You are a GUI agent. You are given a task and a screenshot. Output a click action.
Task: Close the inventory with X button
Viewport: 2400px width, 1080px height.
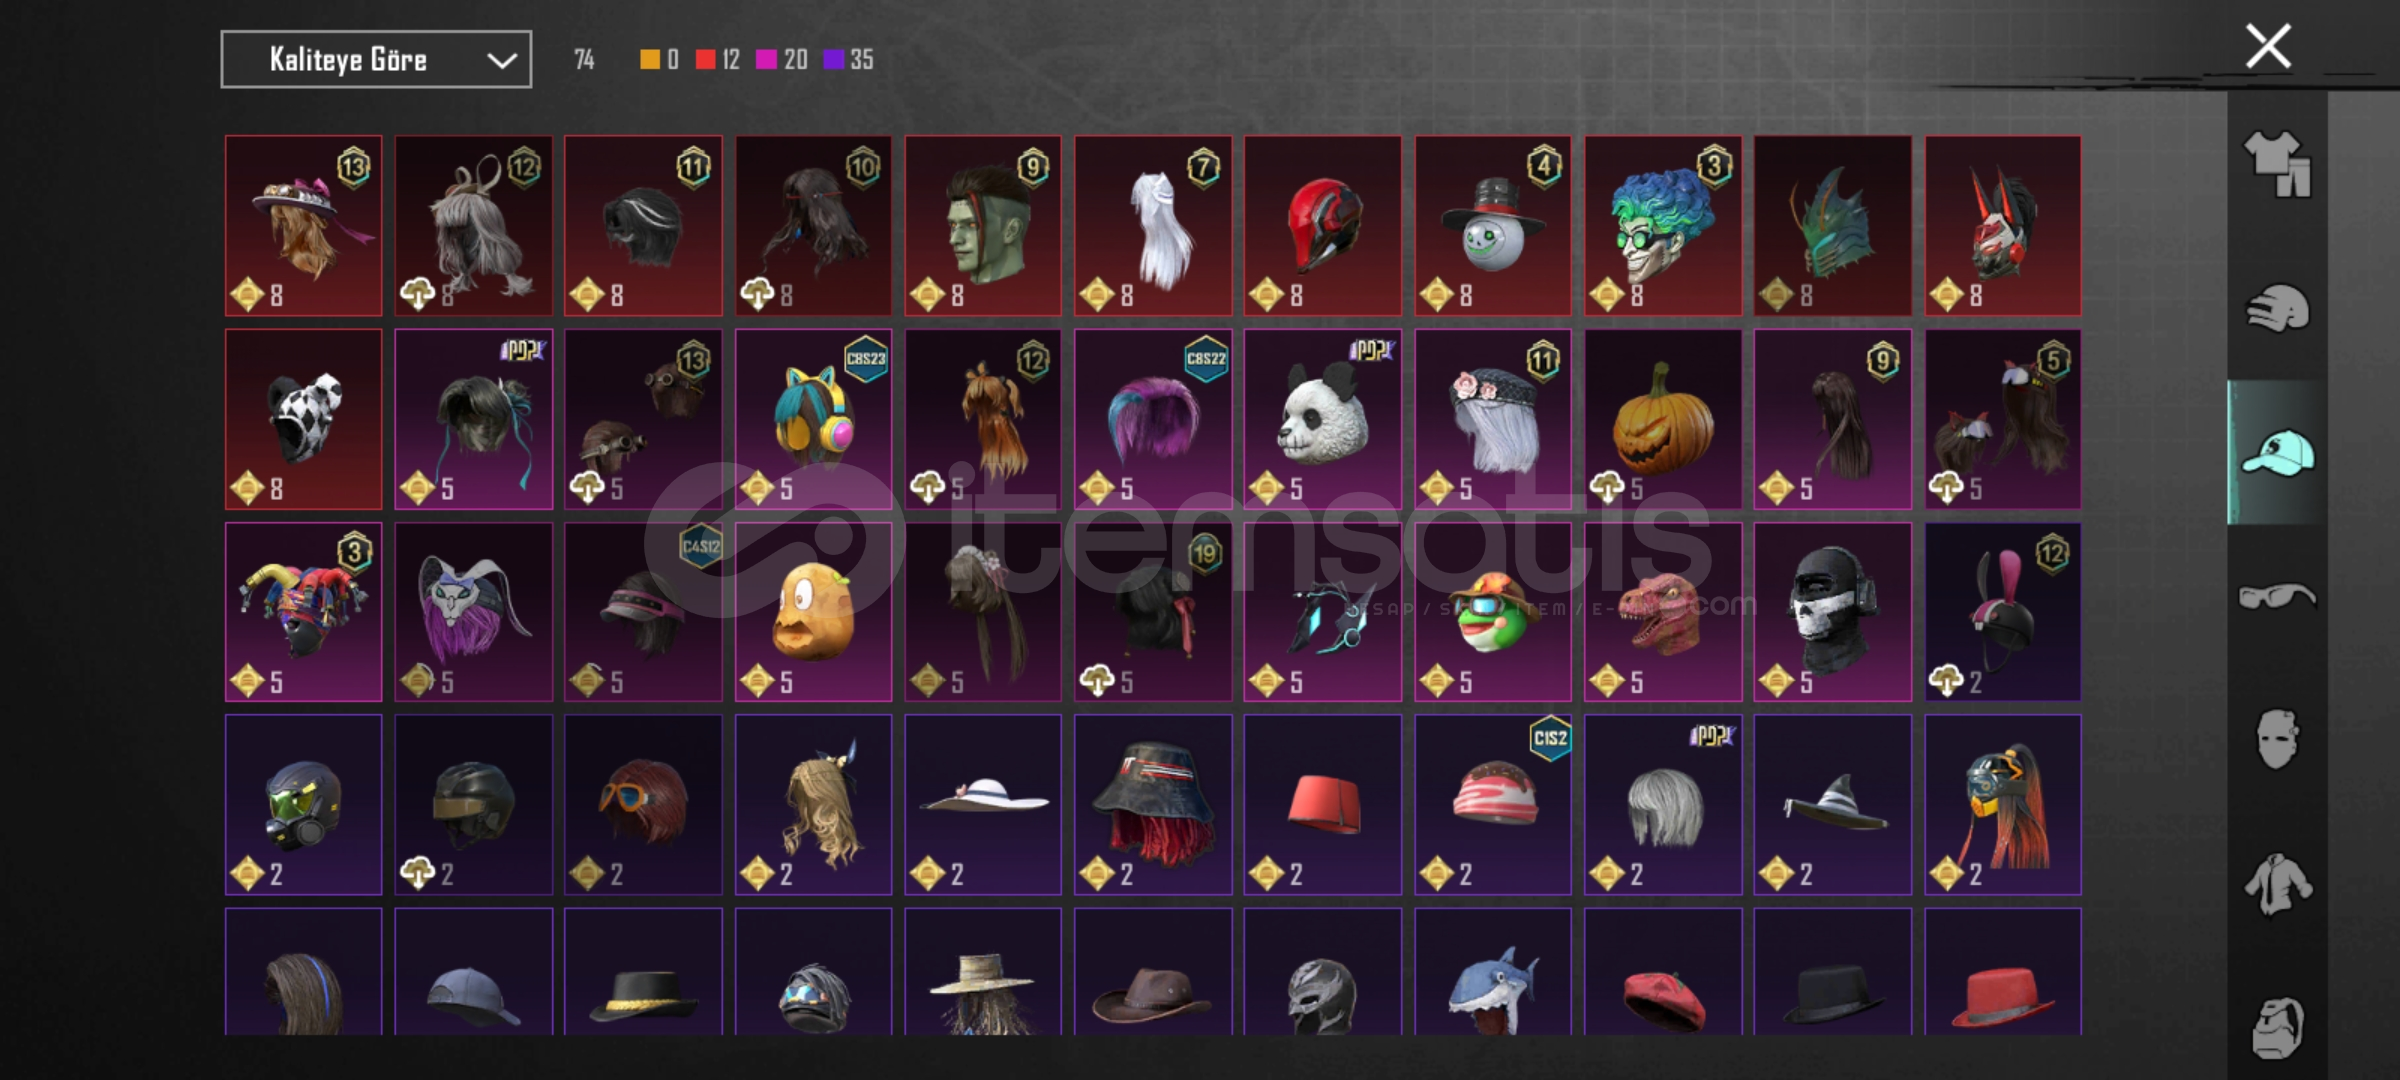(2268, 47)
